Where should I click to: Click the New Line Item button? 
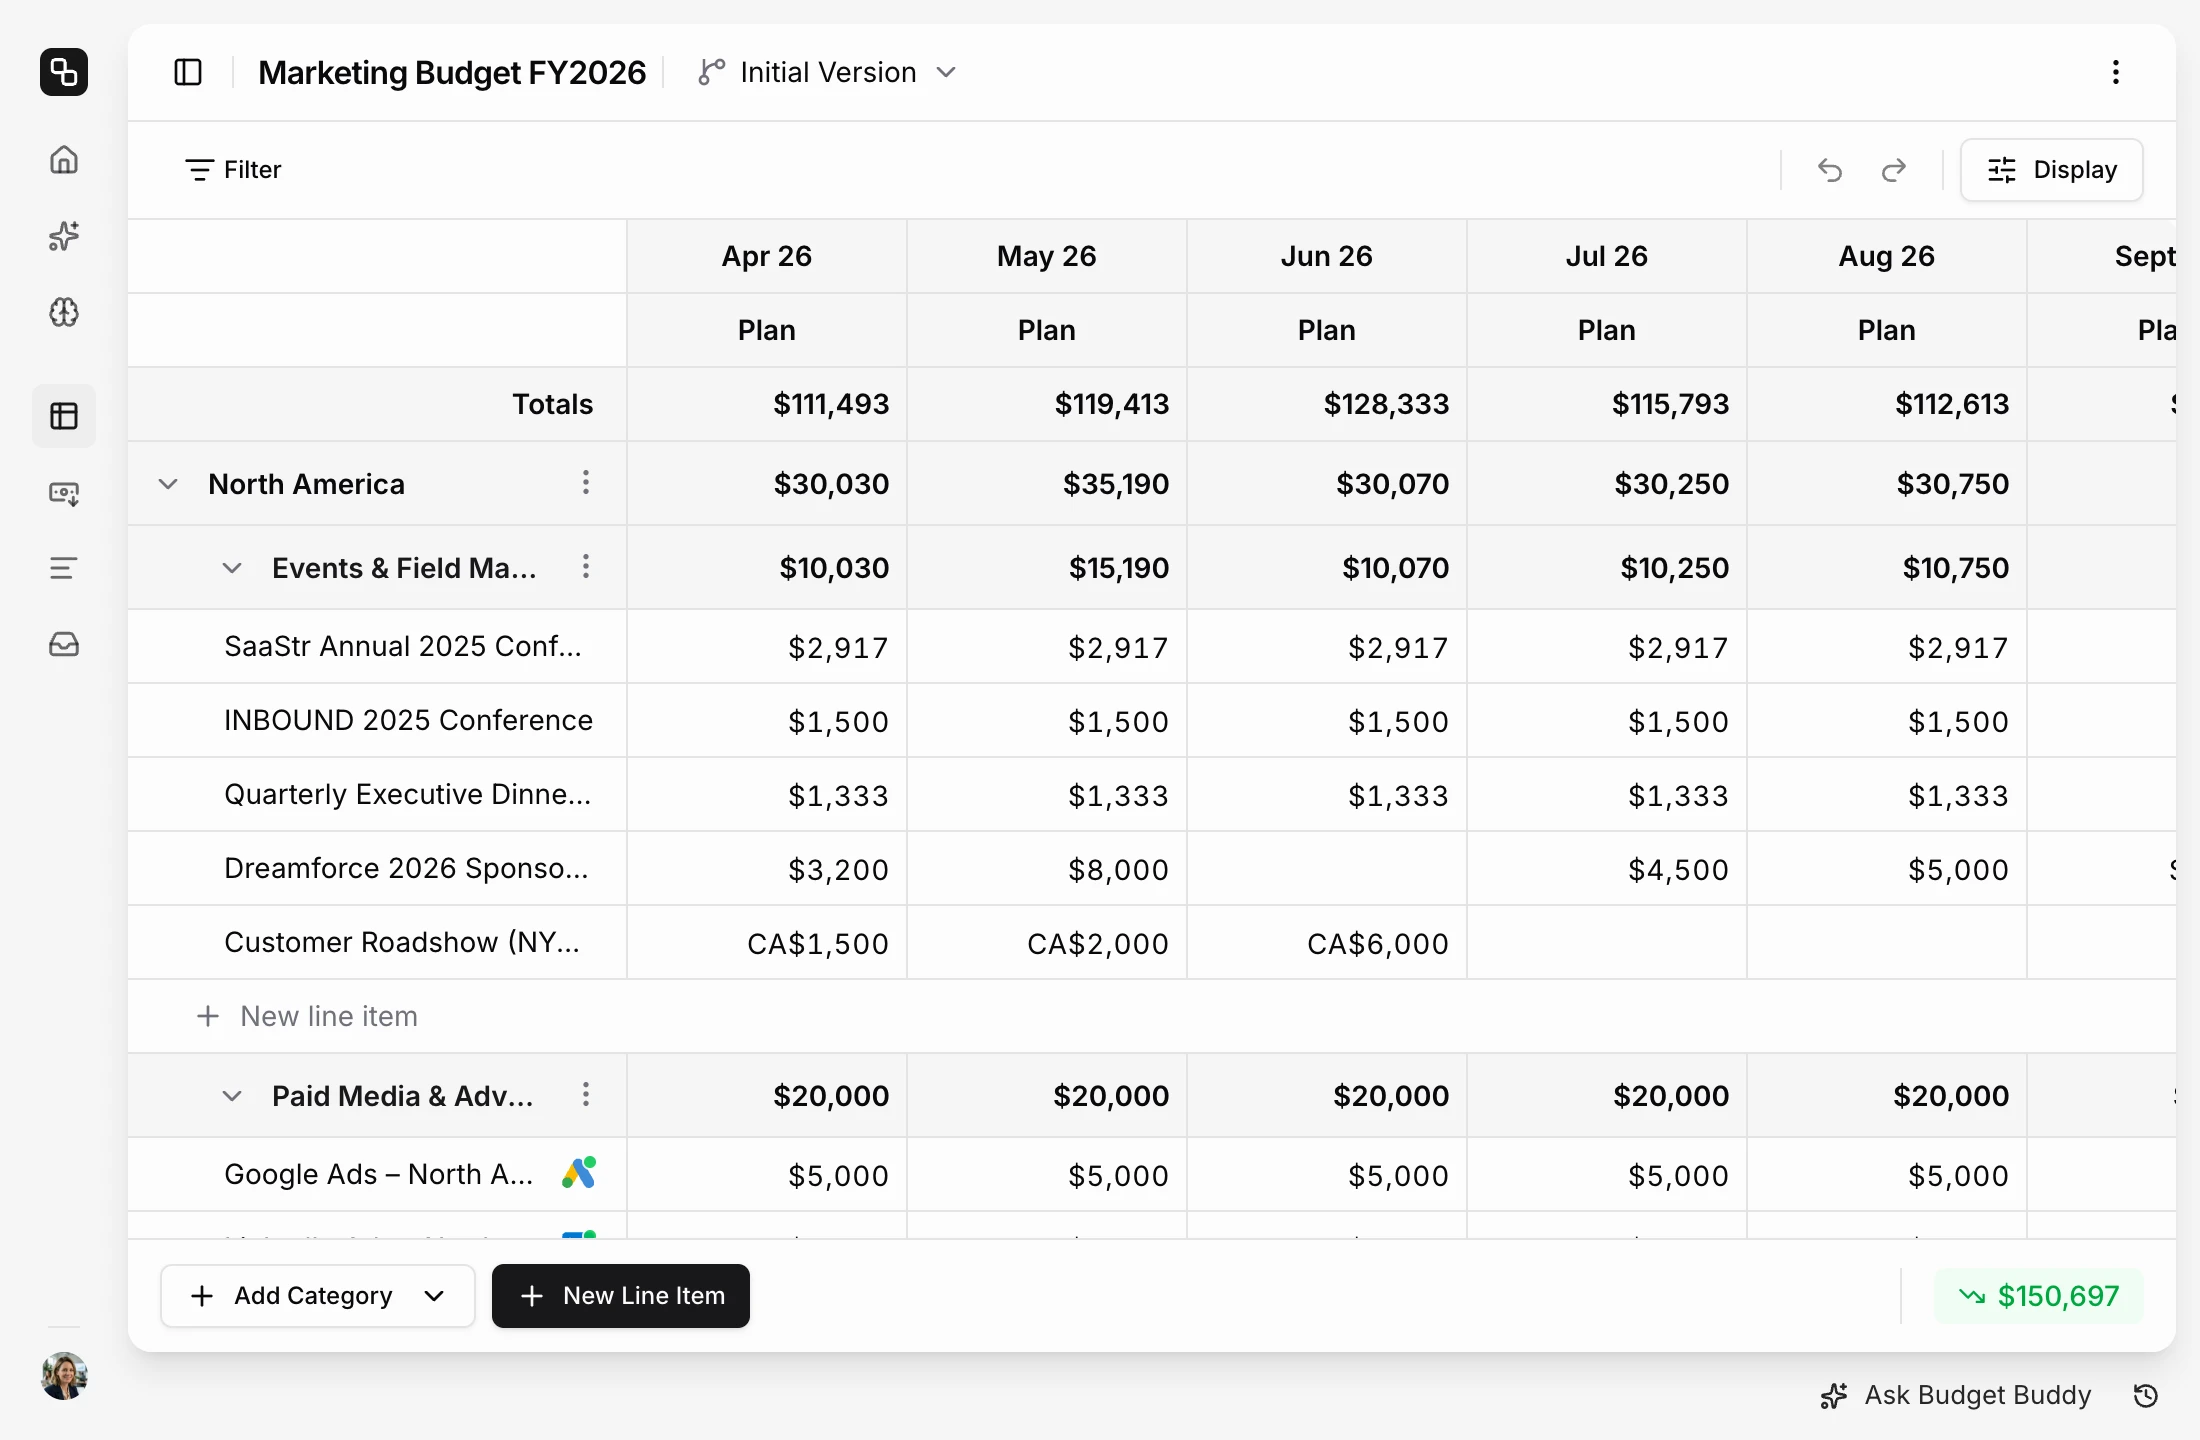[621, 1296]
